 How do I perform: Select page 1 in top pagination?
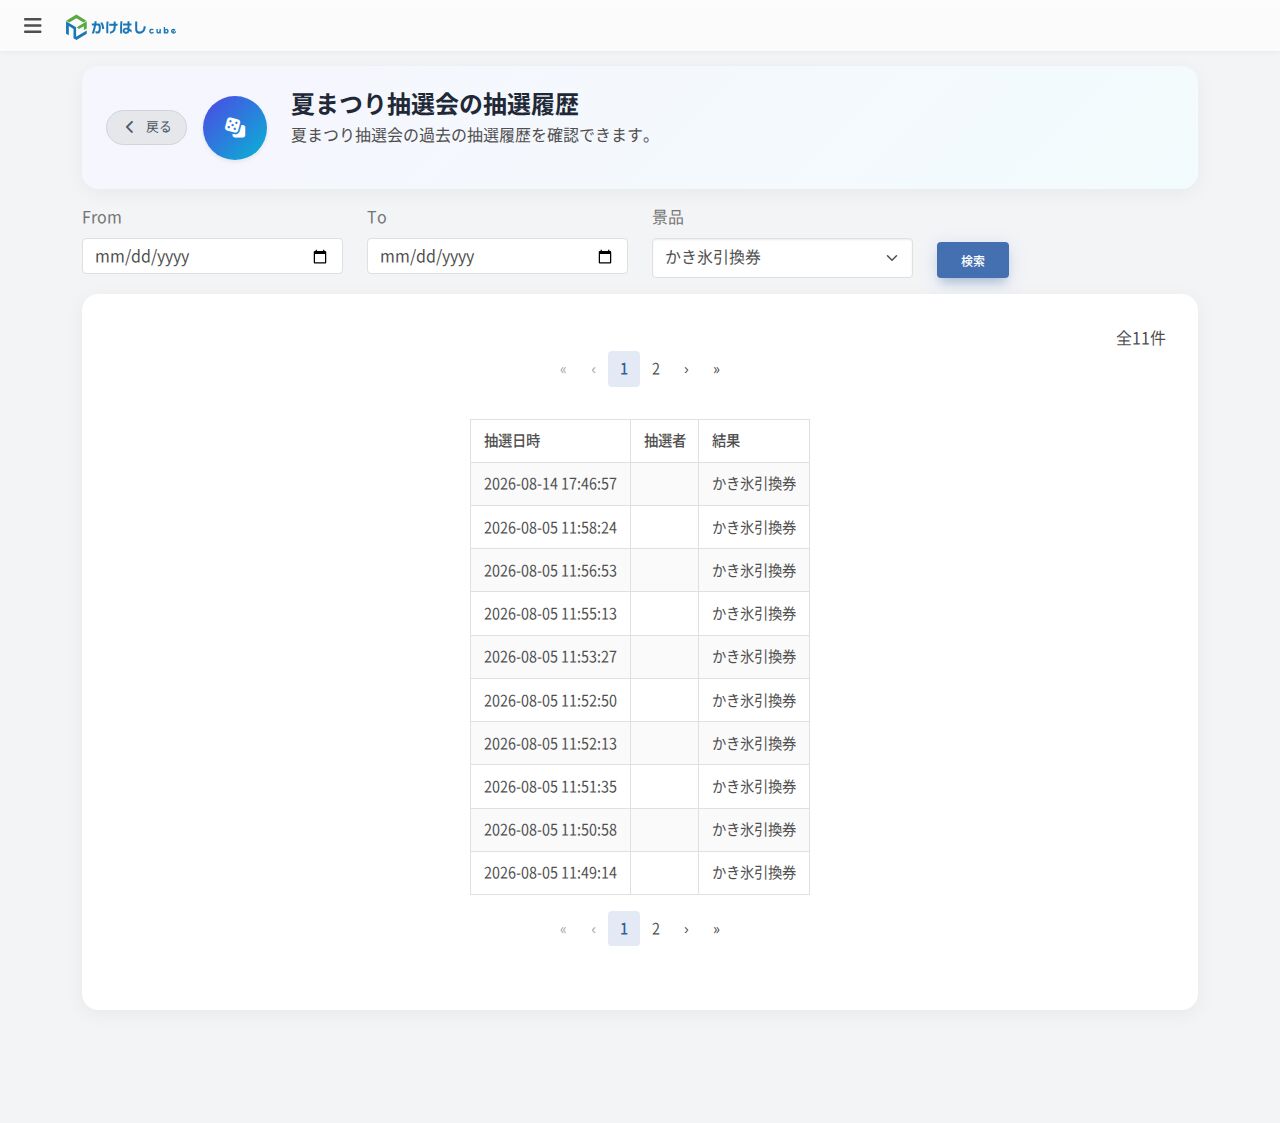point(624,369)
